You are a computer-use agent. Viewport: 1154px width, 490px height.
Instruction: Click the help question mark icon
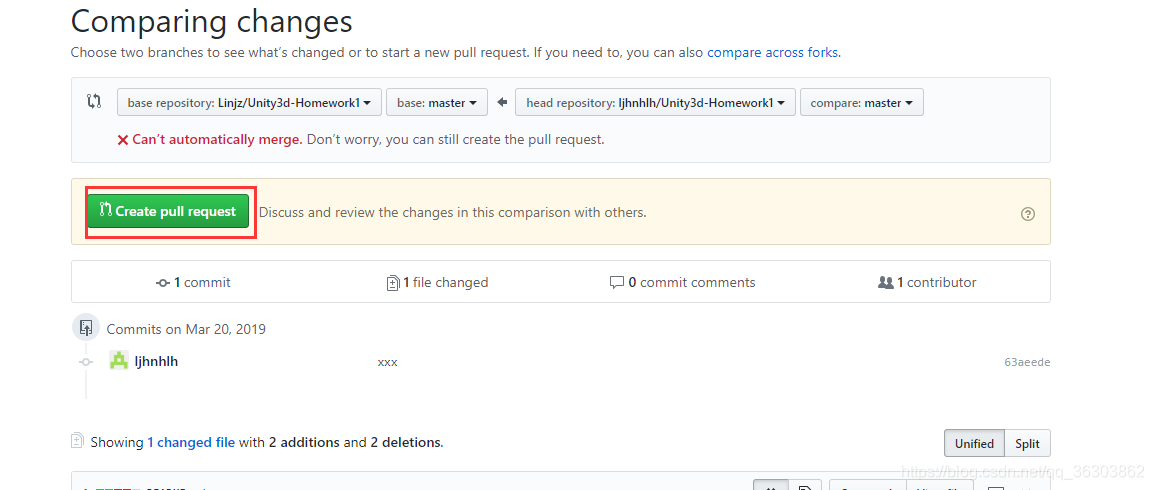point(1028,214)
